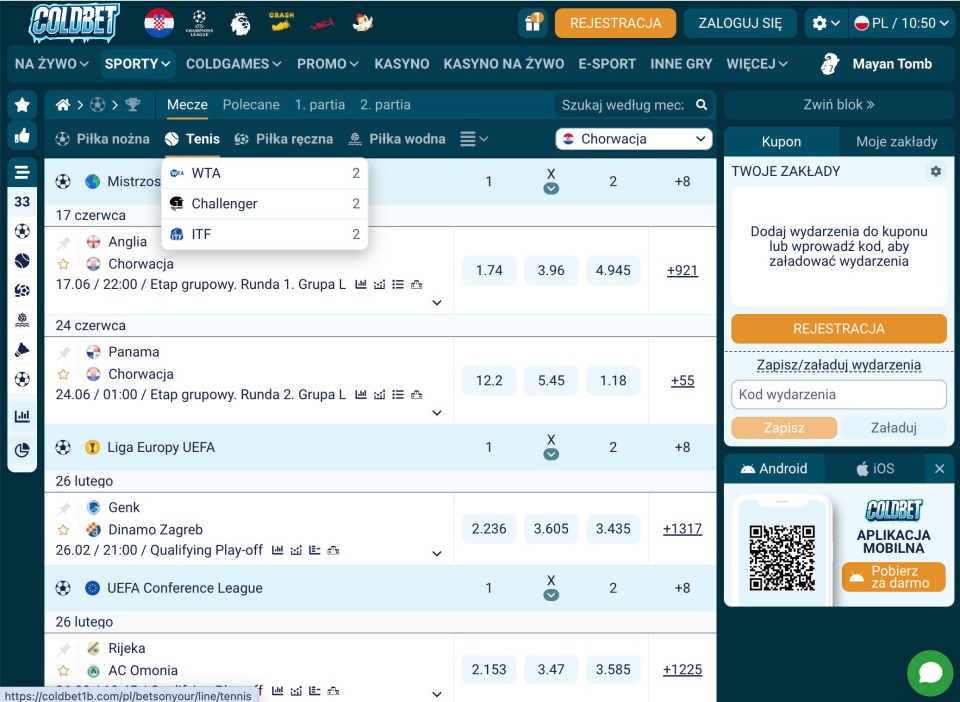
Task: Click the gift bonus icon in header
Action: click(533, 23)
